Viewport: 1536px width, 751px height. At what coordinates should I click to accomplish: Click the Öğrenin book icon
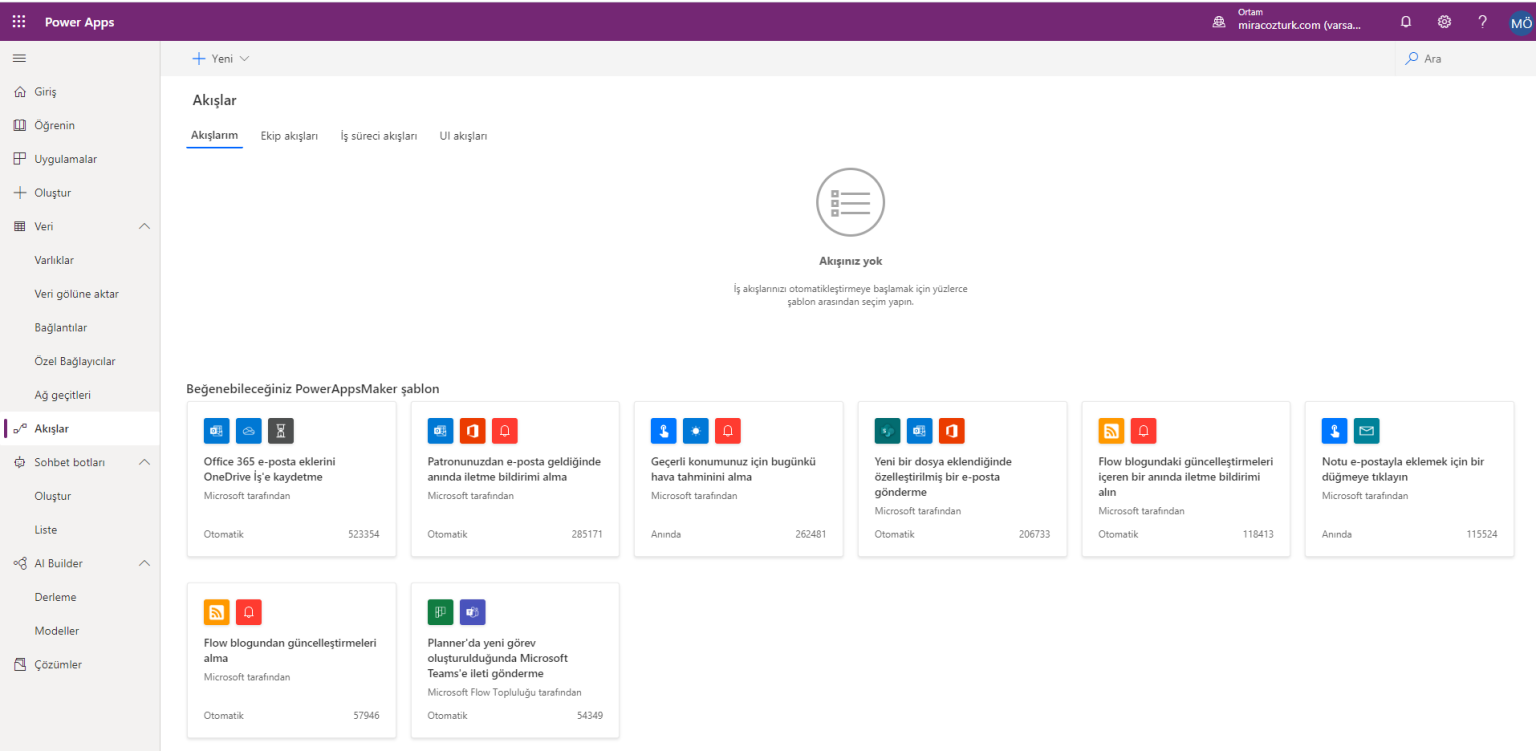point(19,125)
